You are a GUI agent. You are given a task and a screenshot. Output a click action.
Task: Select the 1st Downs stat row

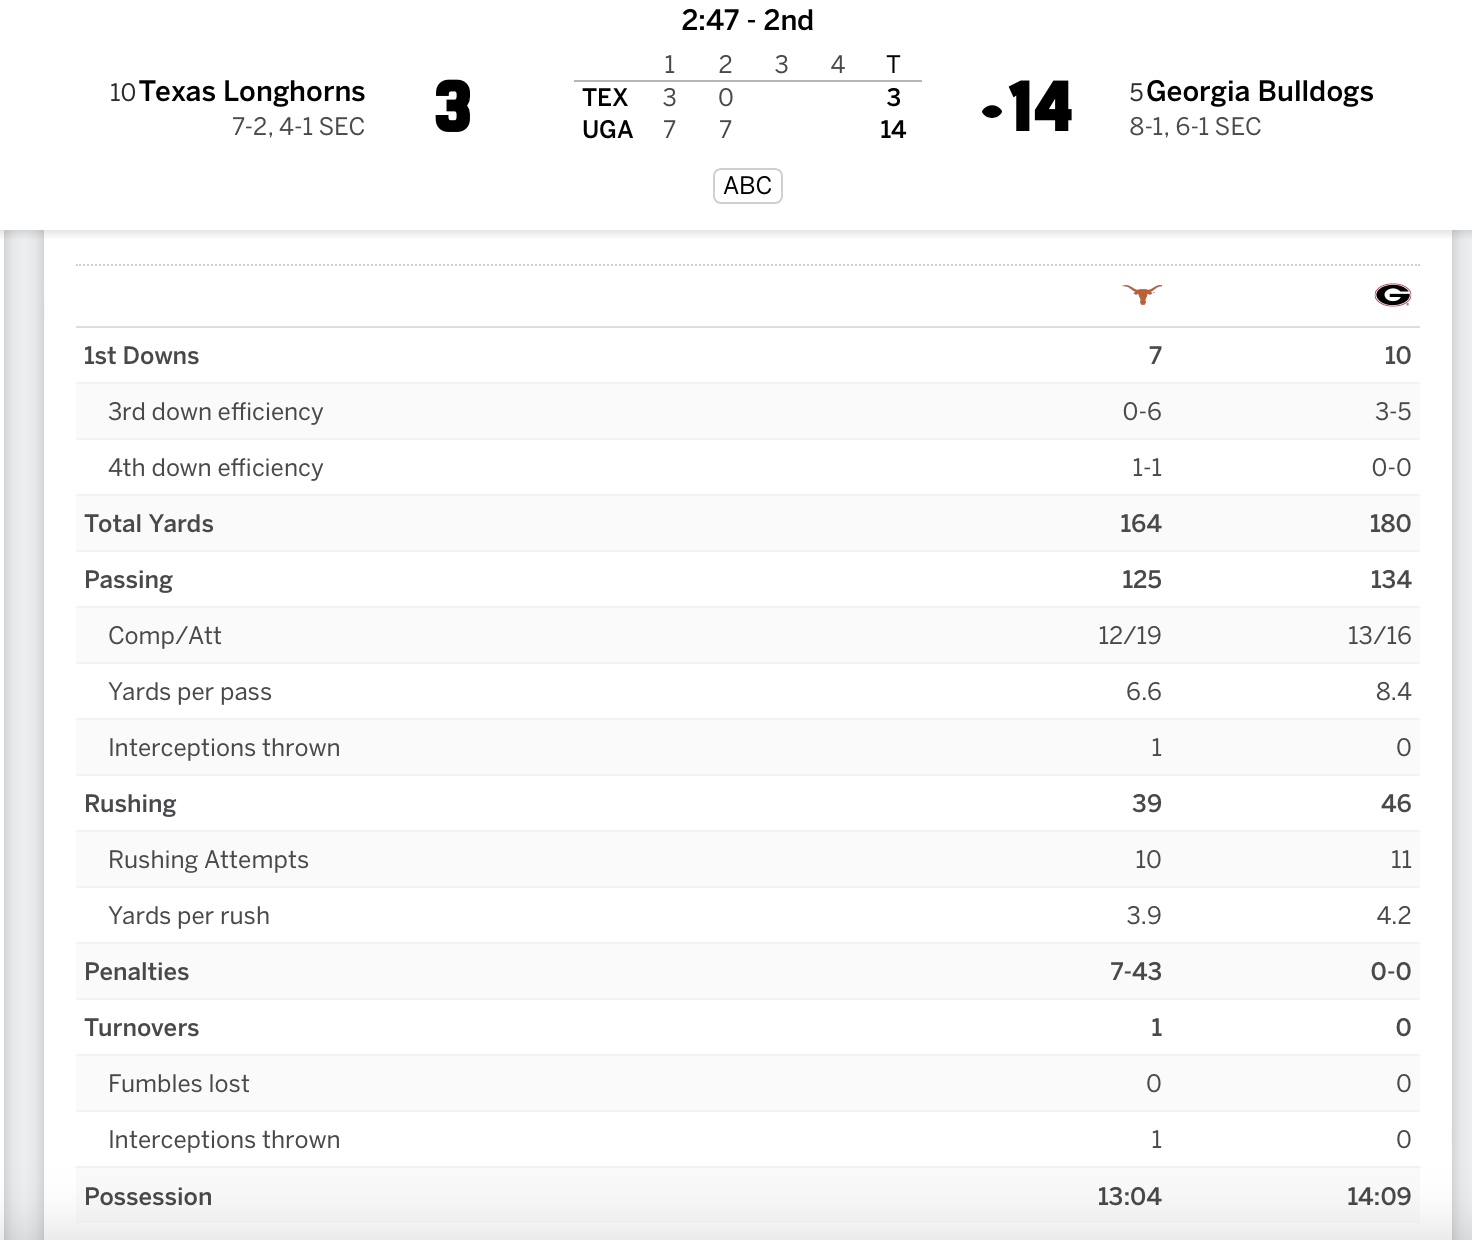[142, 356]
